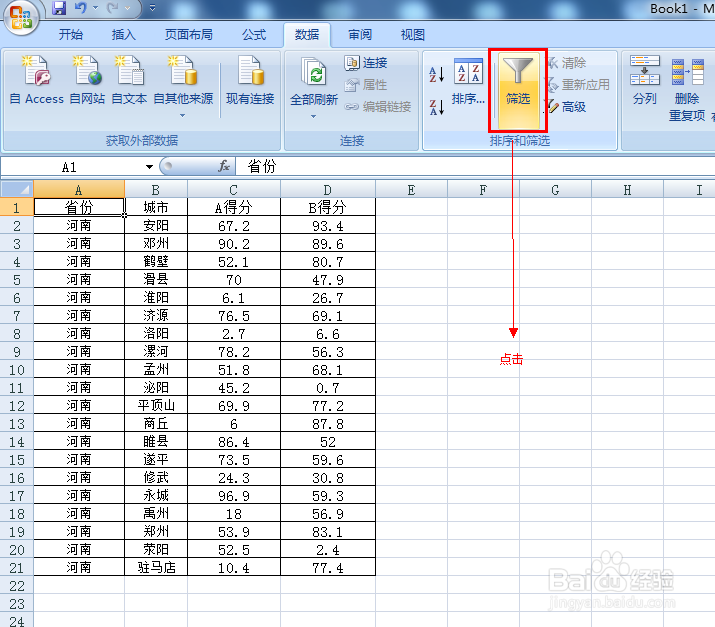Select column E header
This screenshot has width=715, height=627.
[411, 189]
